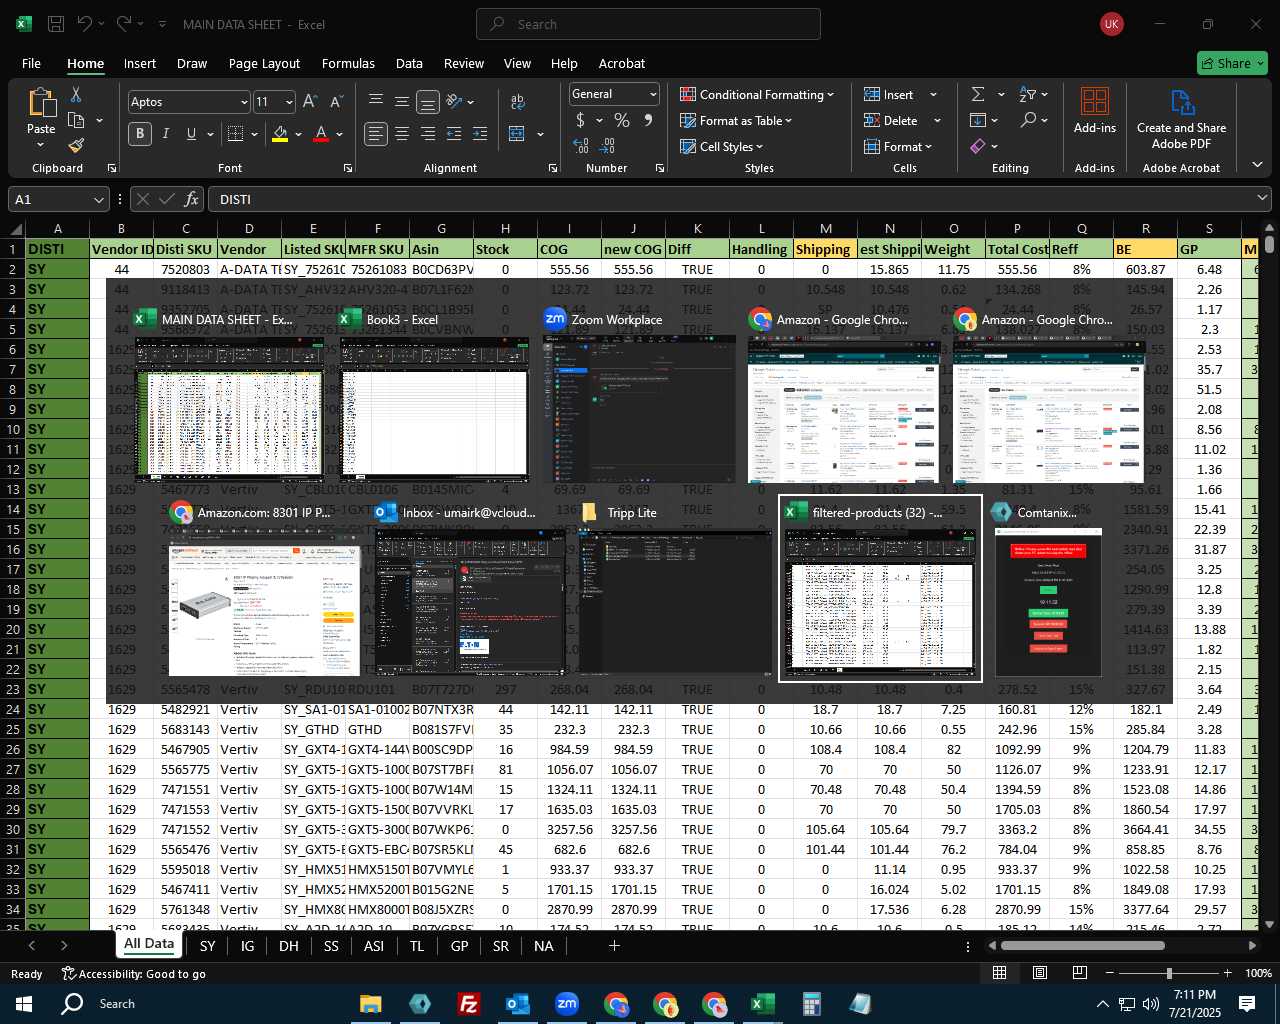Click the Increase Decimal icon
Image resolution: width=1280 pixels, height=1024 pixels.
[x=581, y=146]
